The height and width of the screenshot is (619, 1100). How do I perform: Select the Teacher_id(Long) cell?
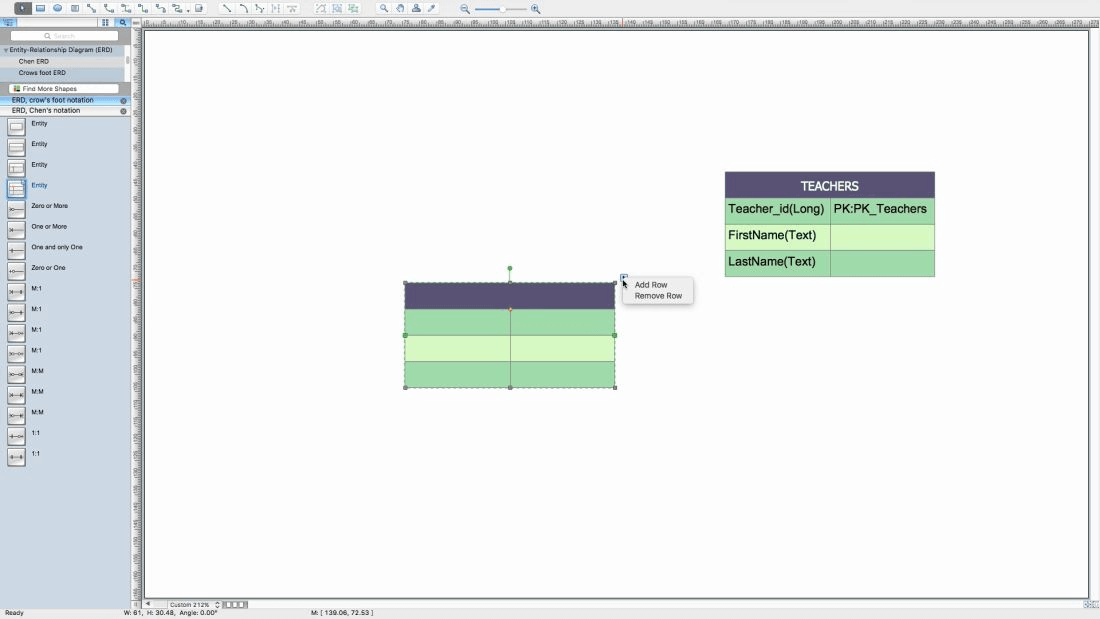click(777, 210)
